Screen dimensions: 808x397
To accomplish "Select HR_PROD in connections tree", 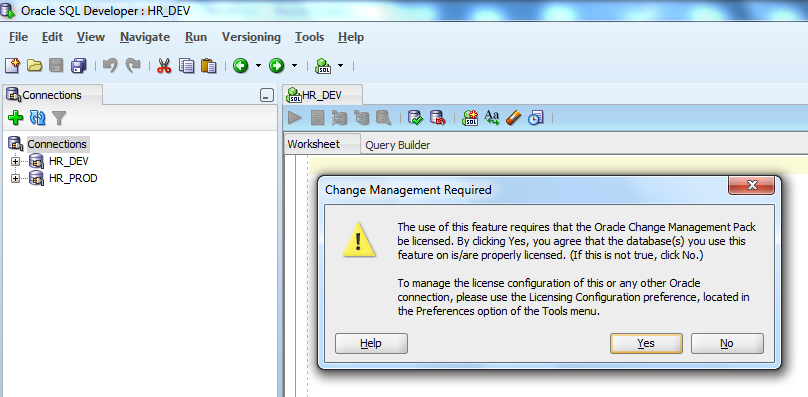I will [x=73, y=178].
